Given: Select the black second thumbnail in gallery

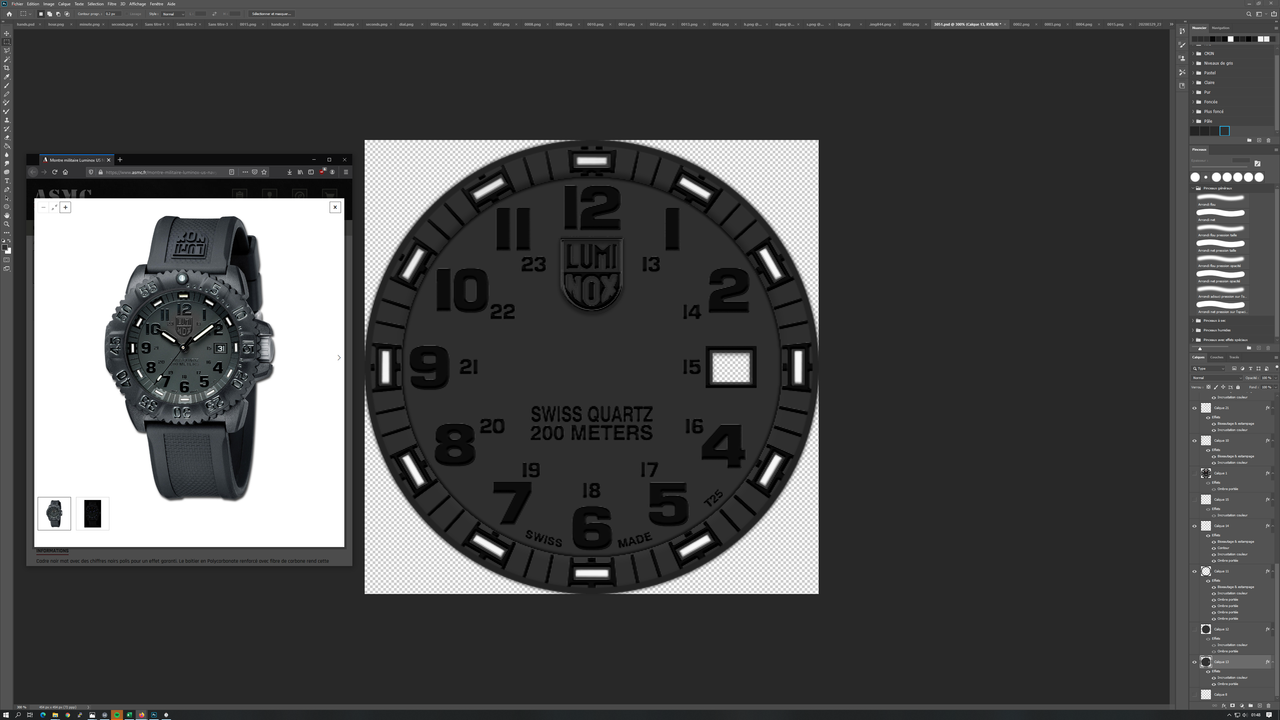Looking at the screenshot, I should pyautogui.click(x=92, y=513).
